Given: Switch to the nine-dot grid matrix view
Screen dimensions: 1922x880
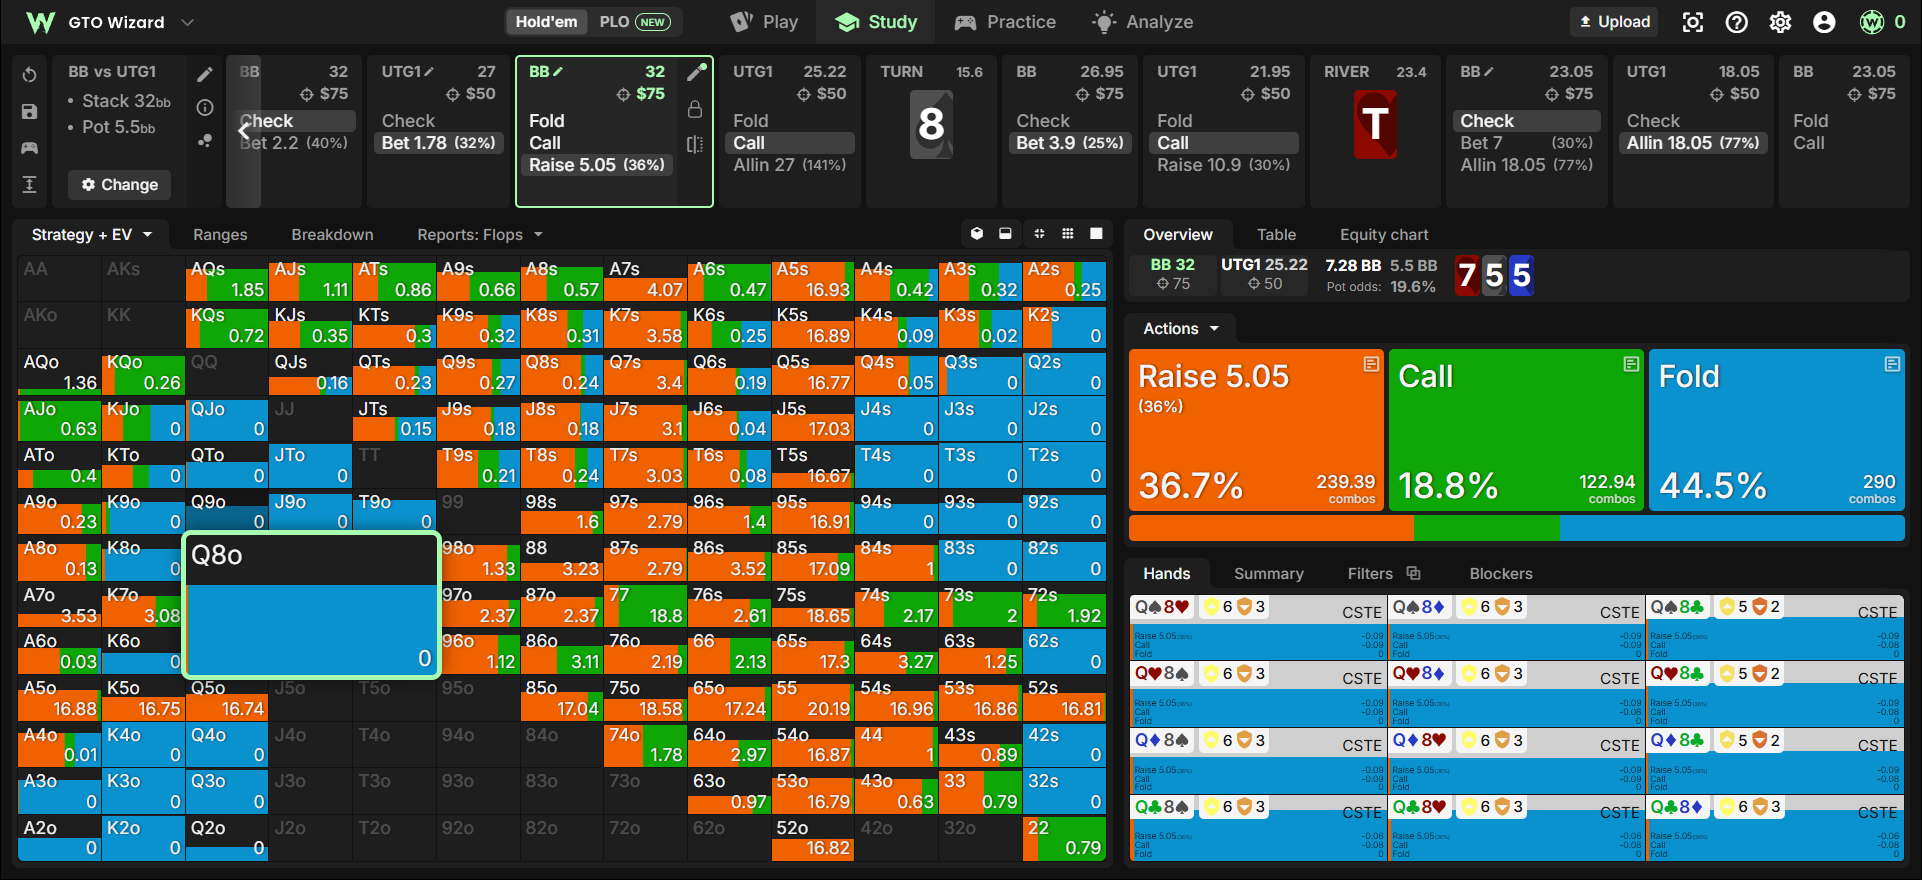Looking at the screenshot, I should [1068, 234].
